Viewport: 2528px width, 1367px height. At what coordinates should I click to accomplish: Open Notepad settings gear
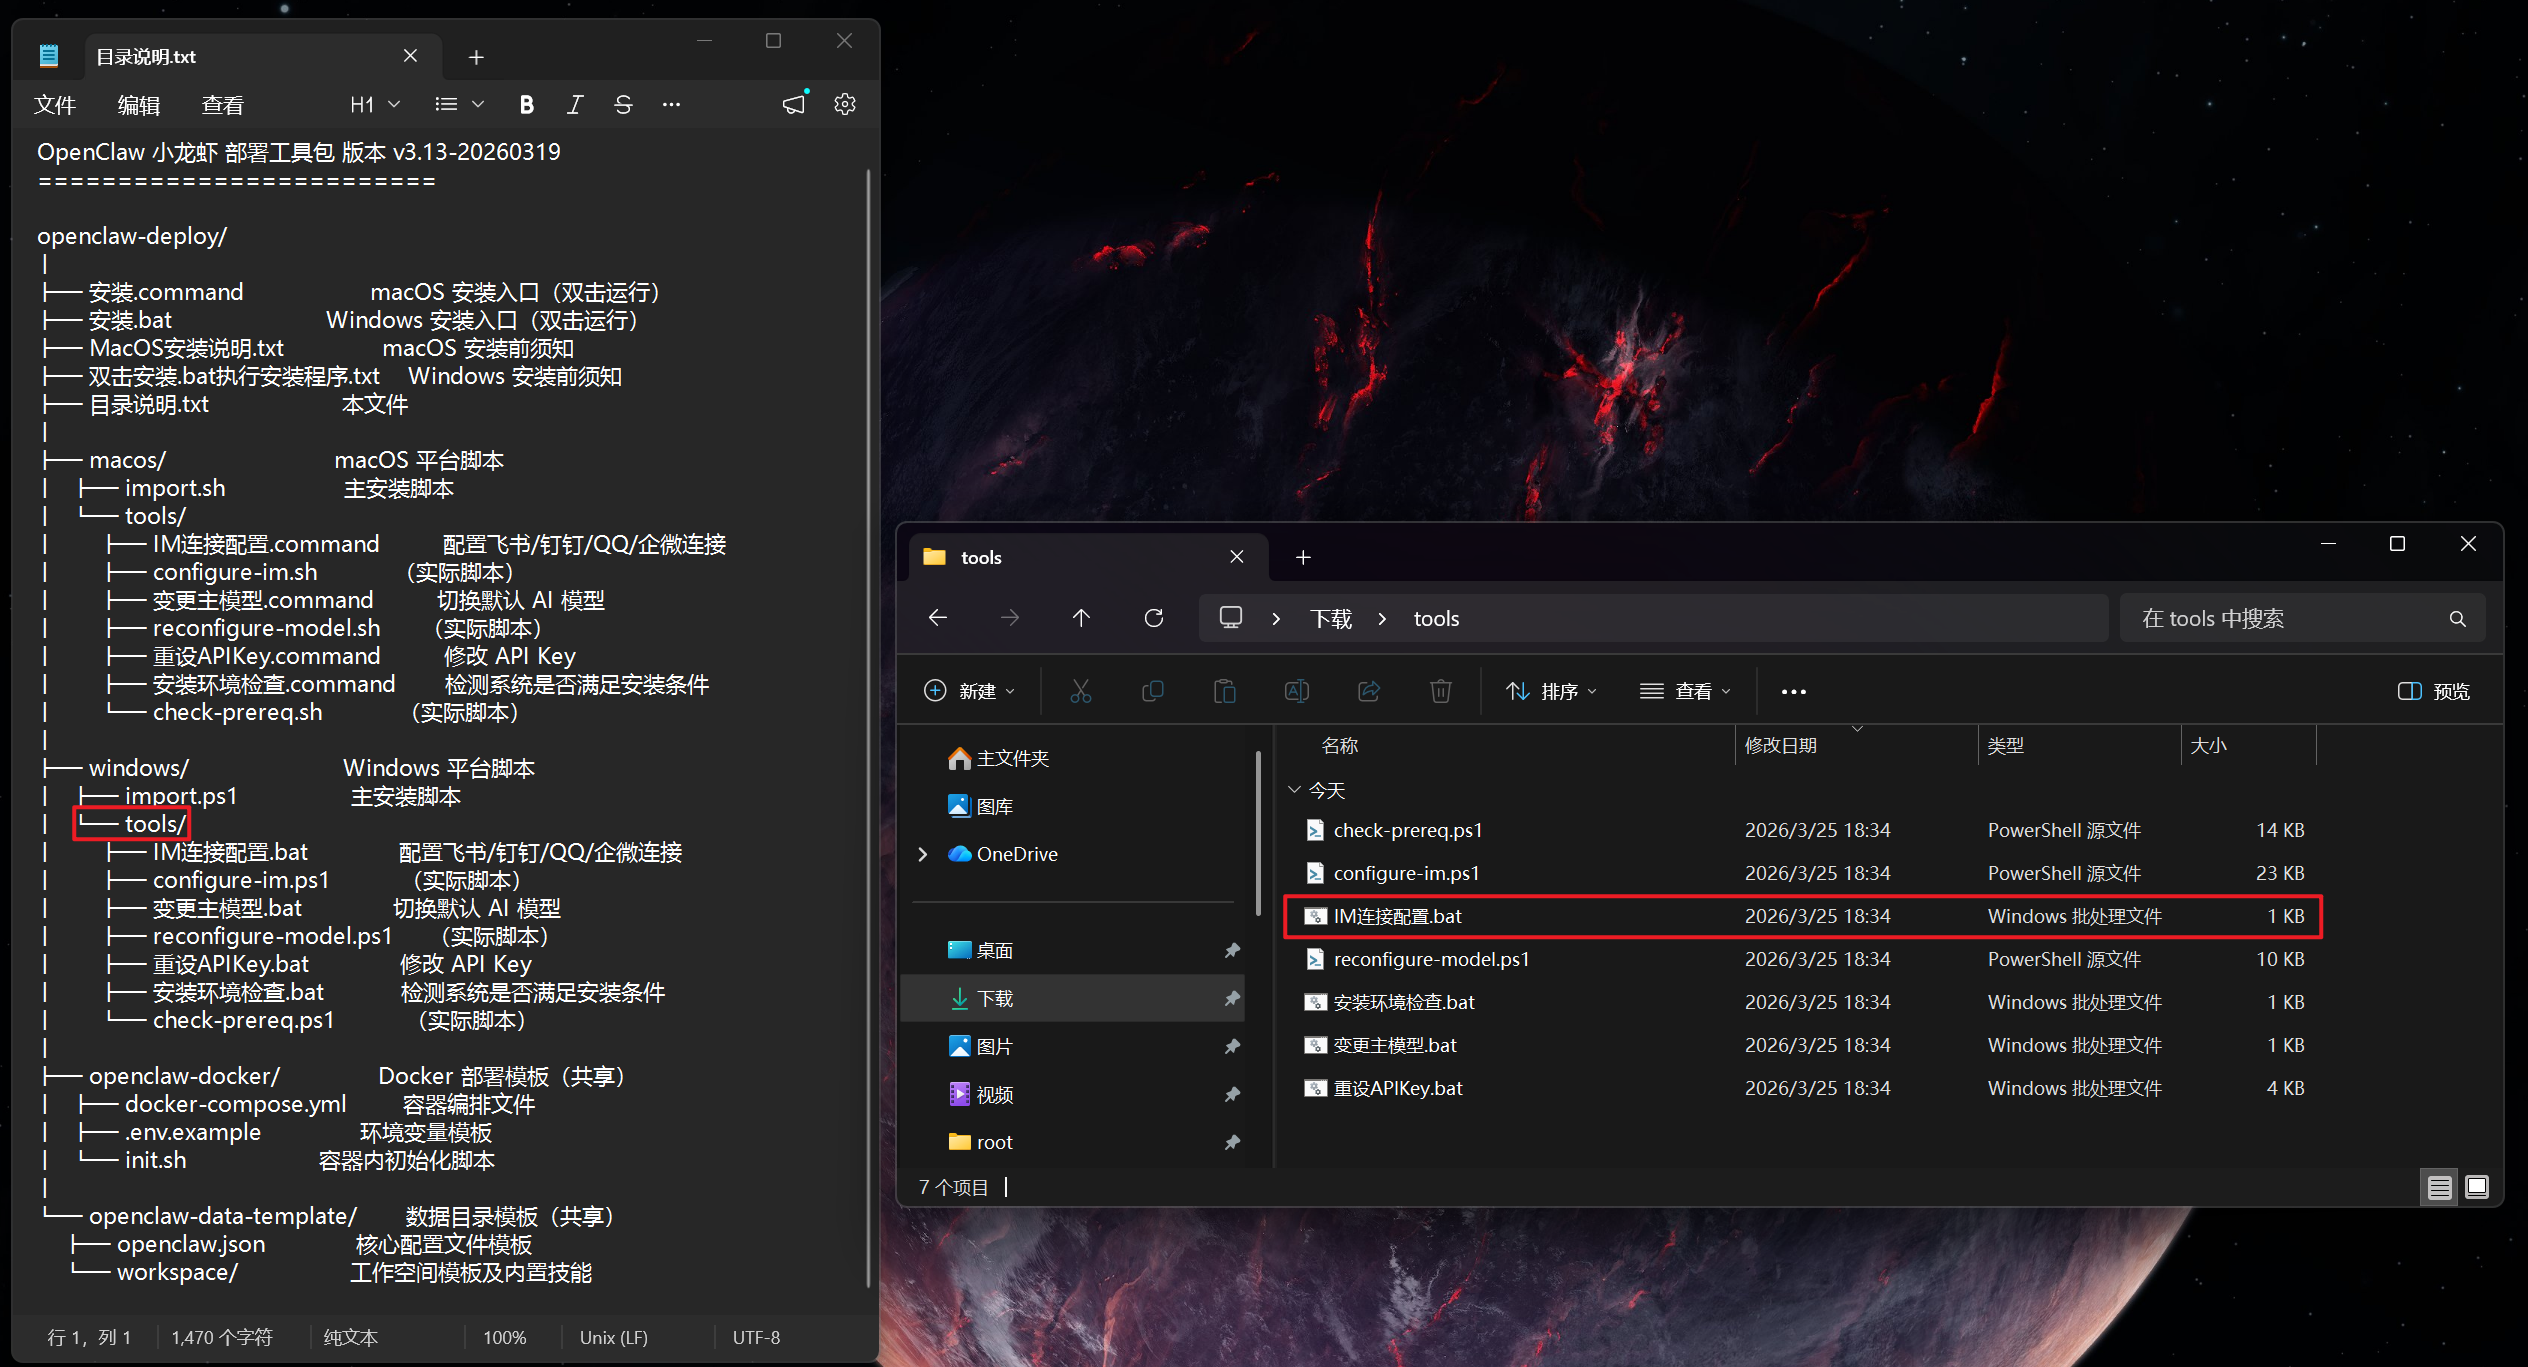tap(845, 105)
